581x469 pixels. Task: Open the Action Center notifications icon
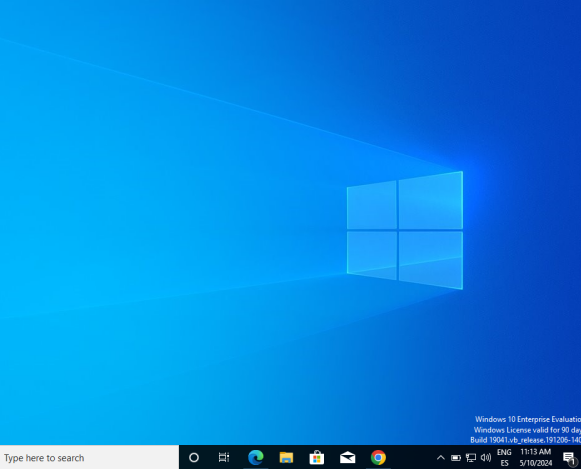coord(570,458)
